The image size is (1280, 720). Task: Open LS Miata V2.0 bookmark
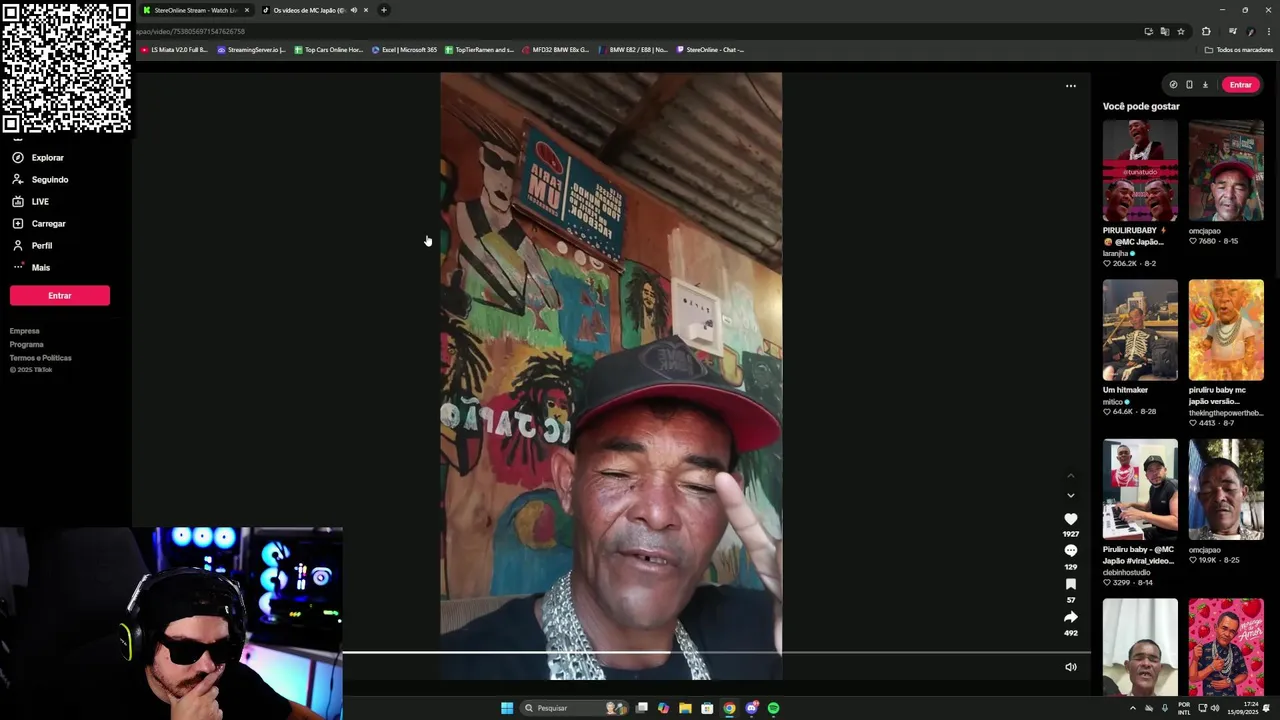pos(175,50)
